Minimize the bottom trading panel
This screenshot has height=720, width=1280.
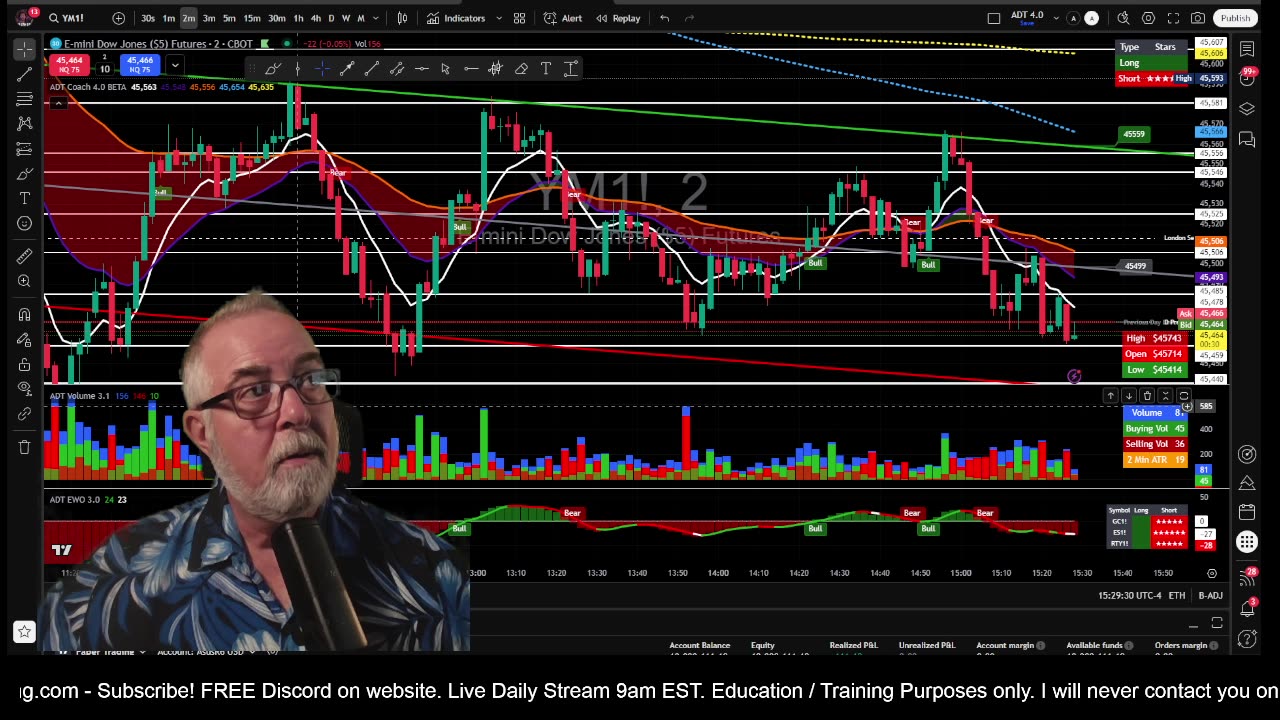(x=1193, y=624)
